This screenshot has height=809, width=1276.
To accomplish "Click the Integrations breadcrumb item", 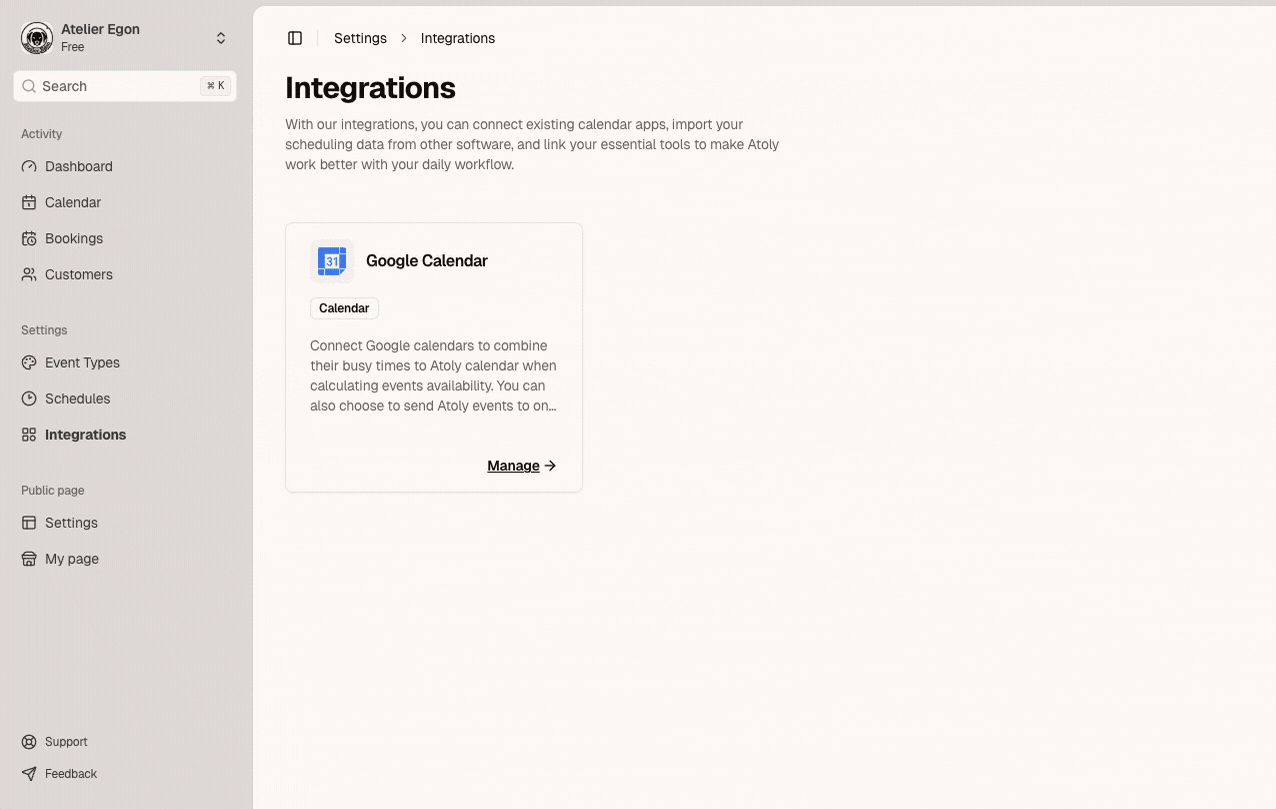I will coord(457,38).
